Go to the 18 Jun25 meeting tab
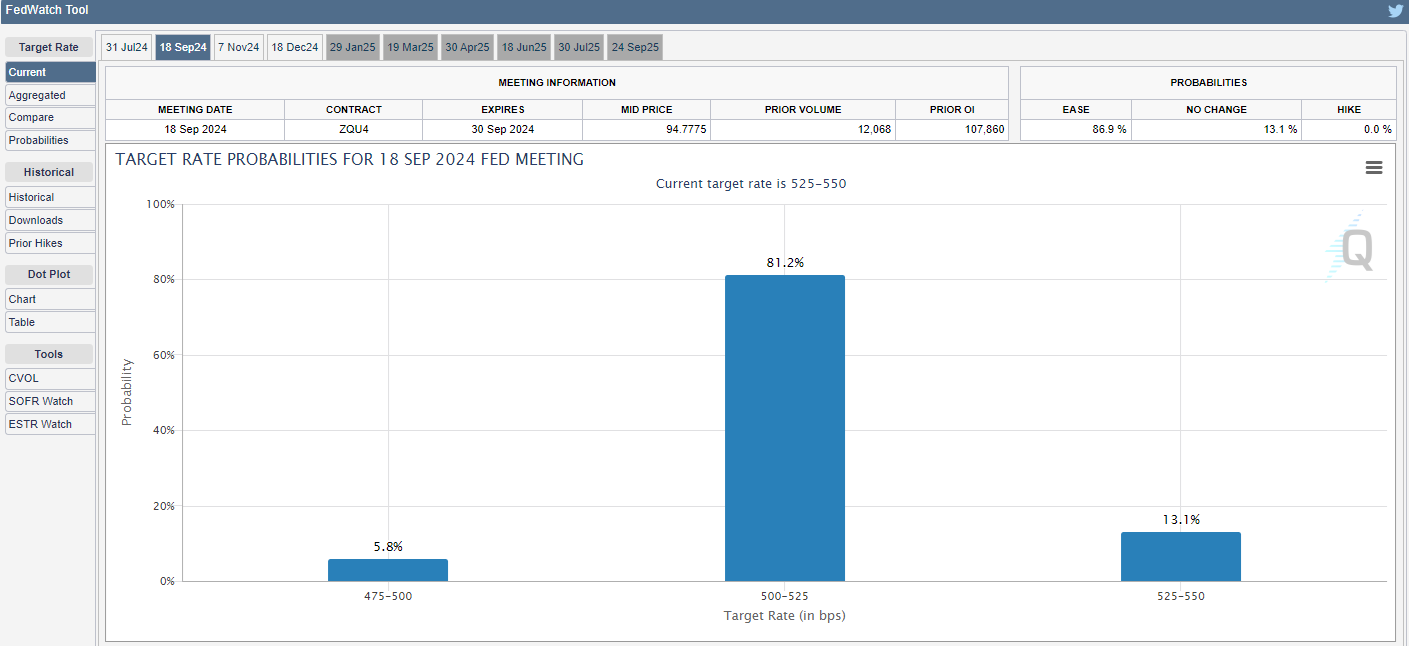 click(x=524, y=47)
